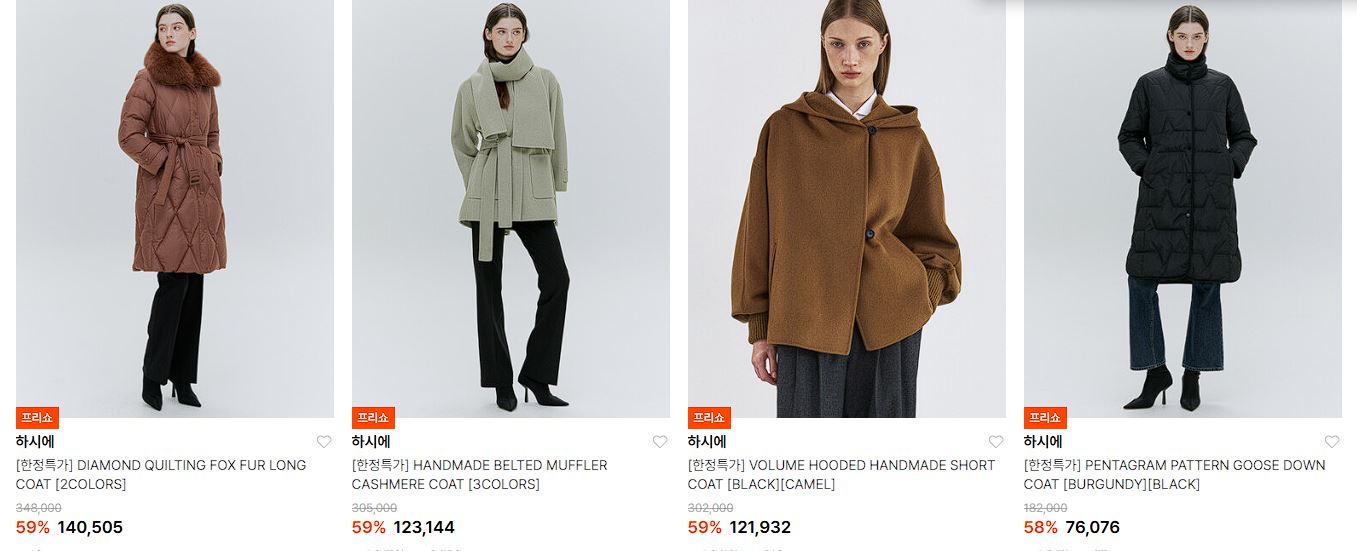1357x551 pixels.
Task: Open VOLUME HOODED HANDMADE SHORT COAT title link
Action: point(842,475)
